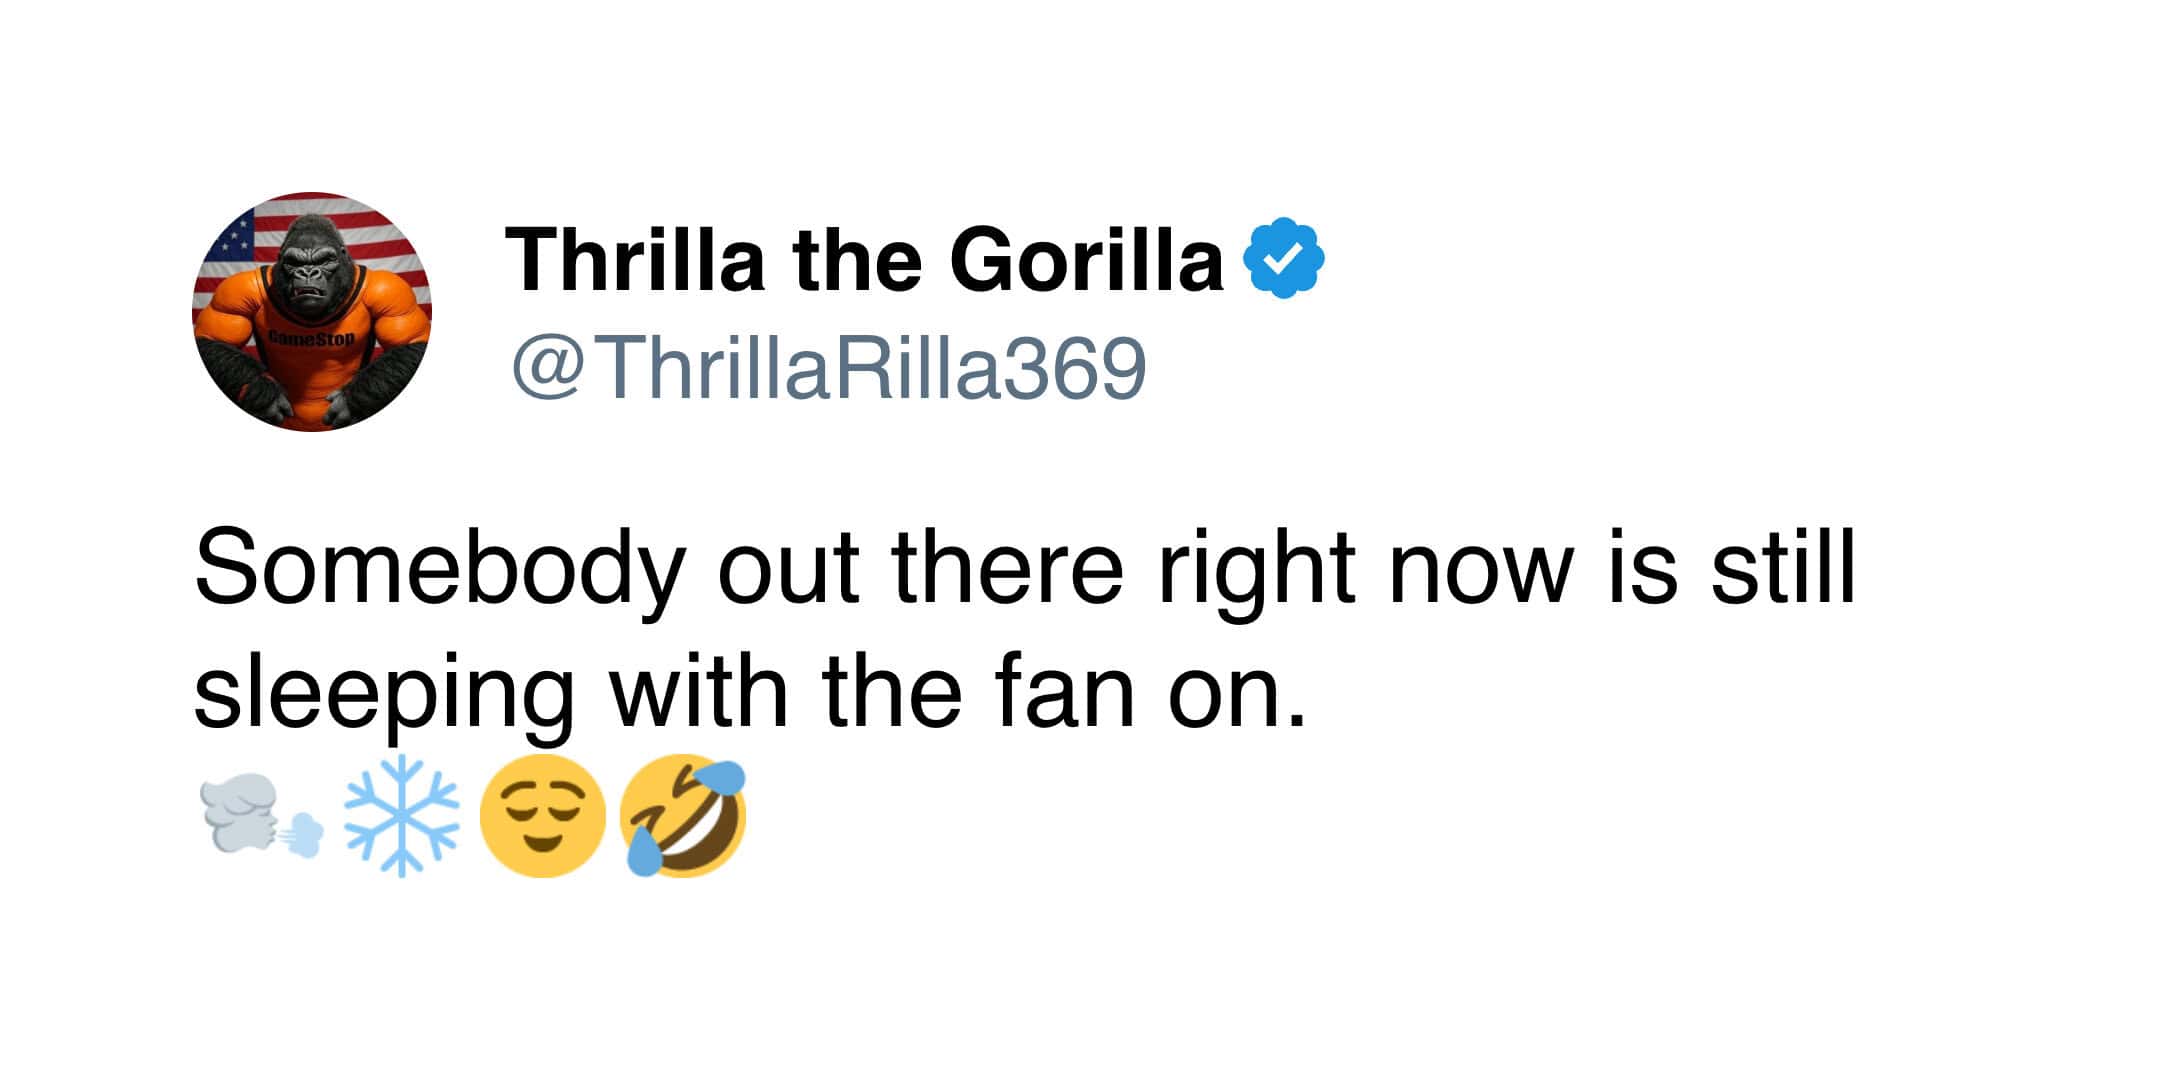Open the @ThrillaRilla369 handle link

pos(828,368)
